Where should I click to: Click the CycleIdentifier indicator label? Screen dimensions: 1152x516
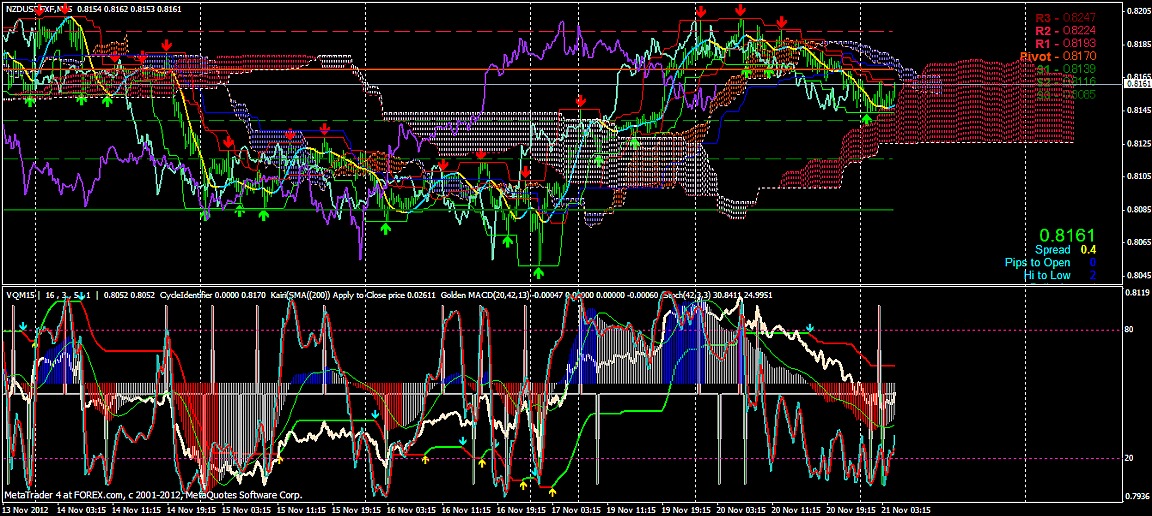pyautogui.click(x=187, y=295)
